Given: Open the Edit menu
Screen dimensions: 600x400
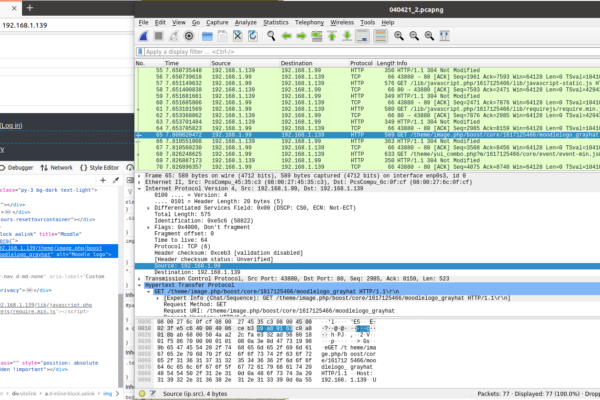Looking at the screenshot, I should (160, 23).
